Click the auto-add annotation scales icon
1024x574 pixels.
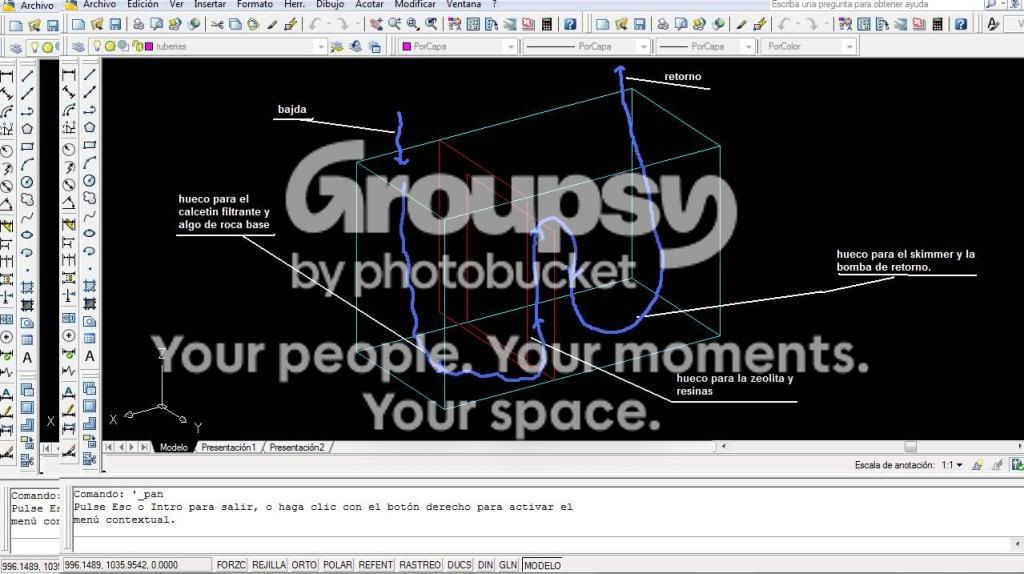997,465
